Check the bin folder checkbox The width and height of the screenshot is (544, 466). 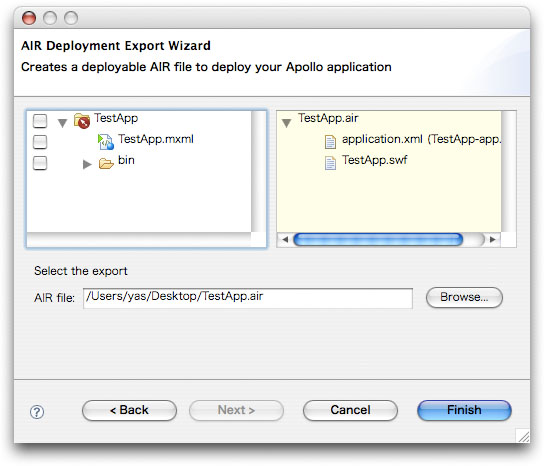pyautogui.click(x=40, y=163)
